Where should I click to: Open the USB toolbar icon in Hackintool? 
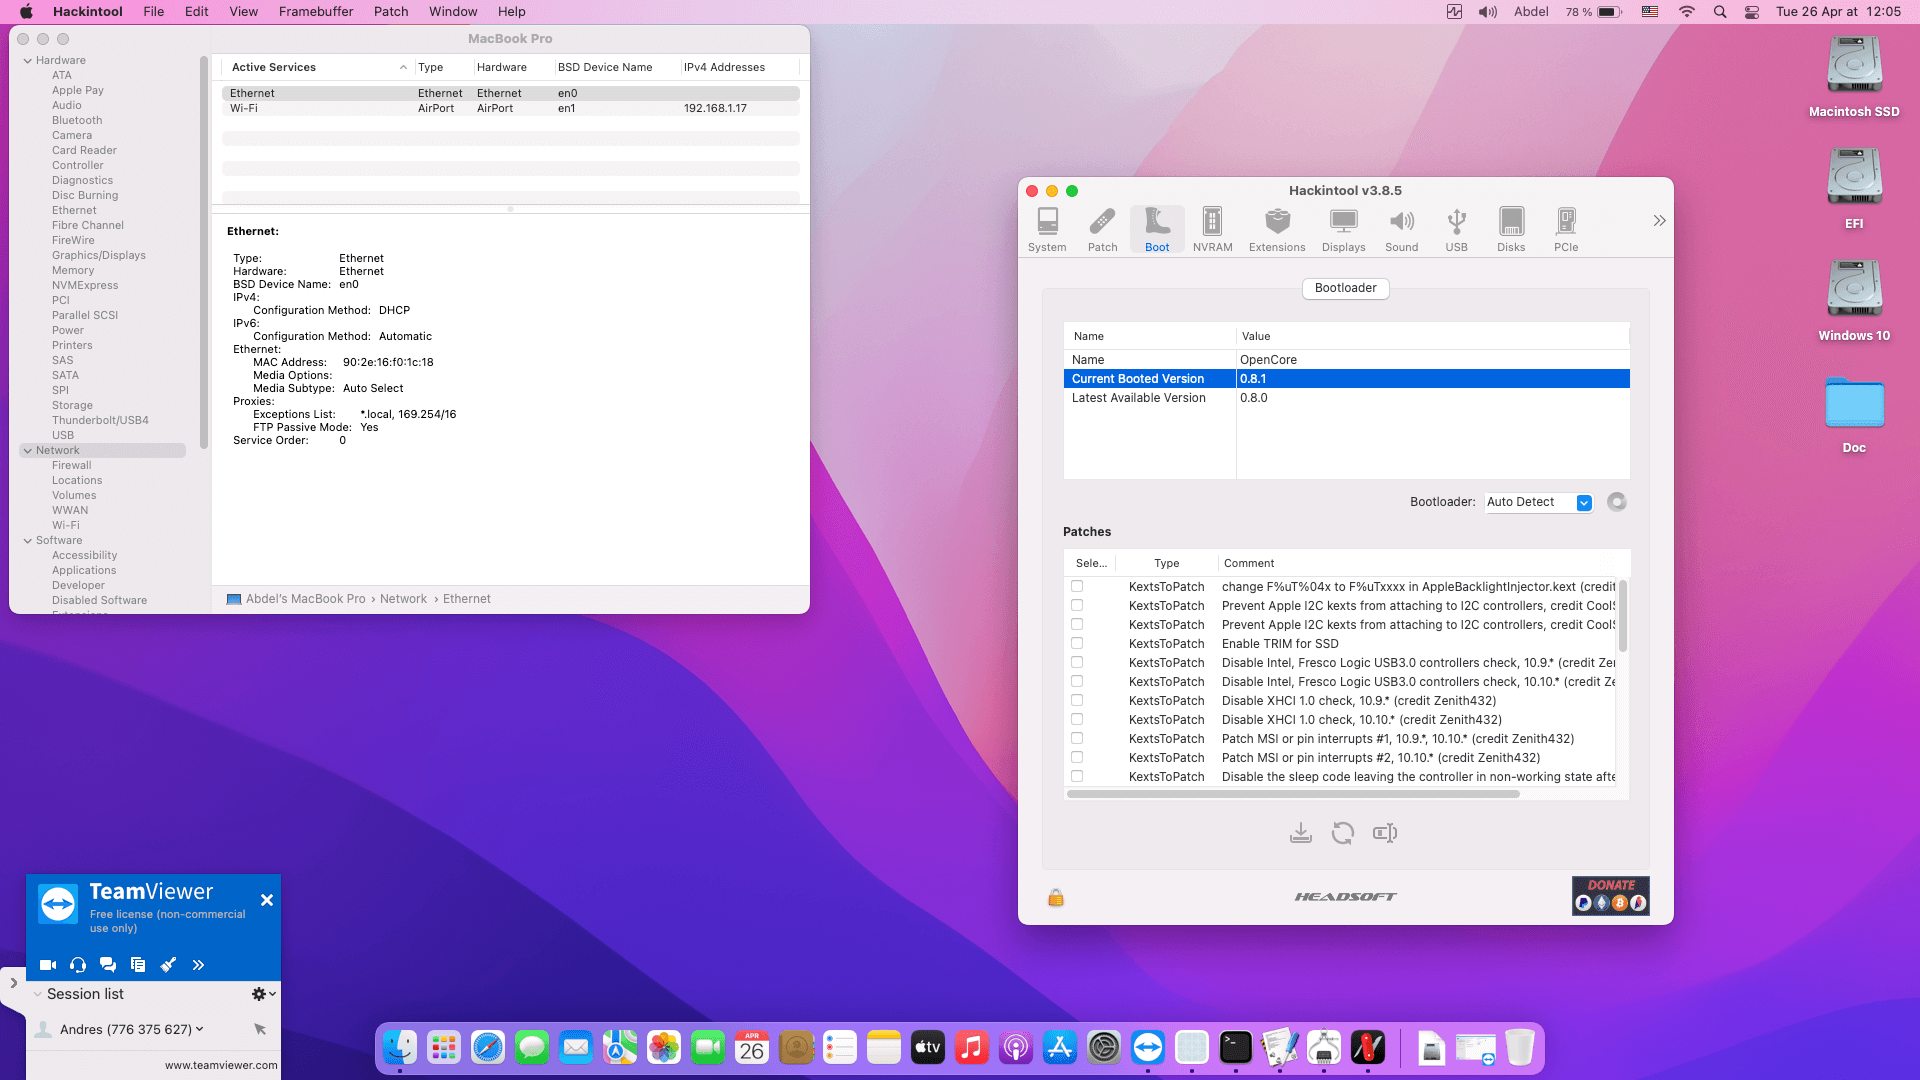[x=1456, y=229]
